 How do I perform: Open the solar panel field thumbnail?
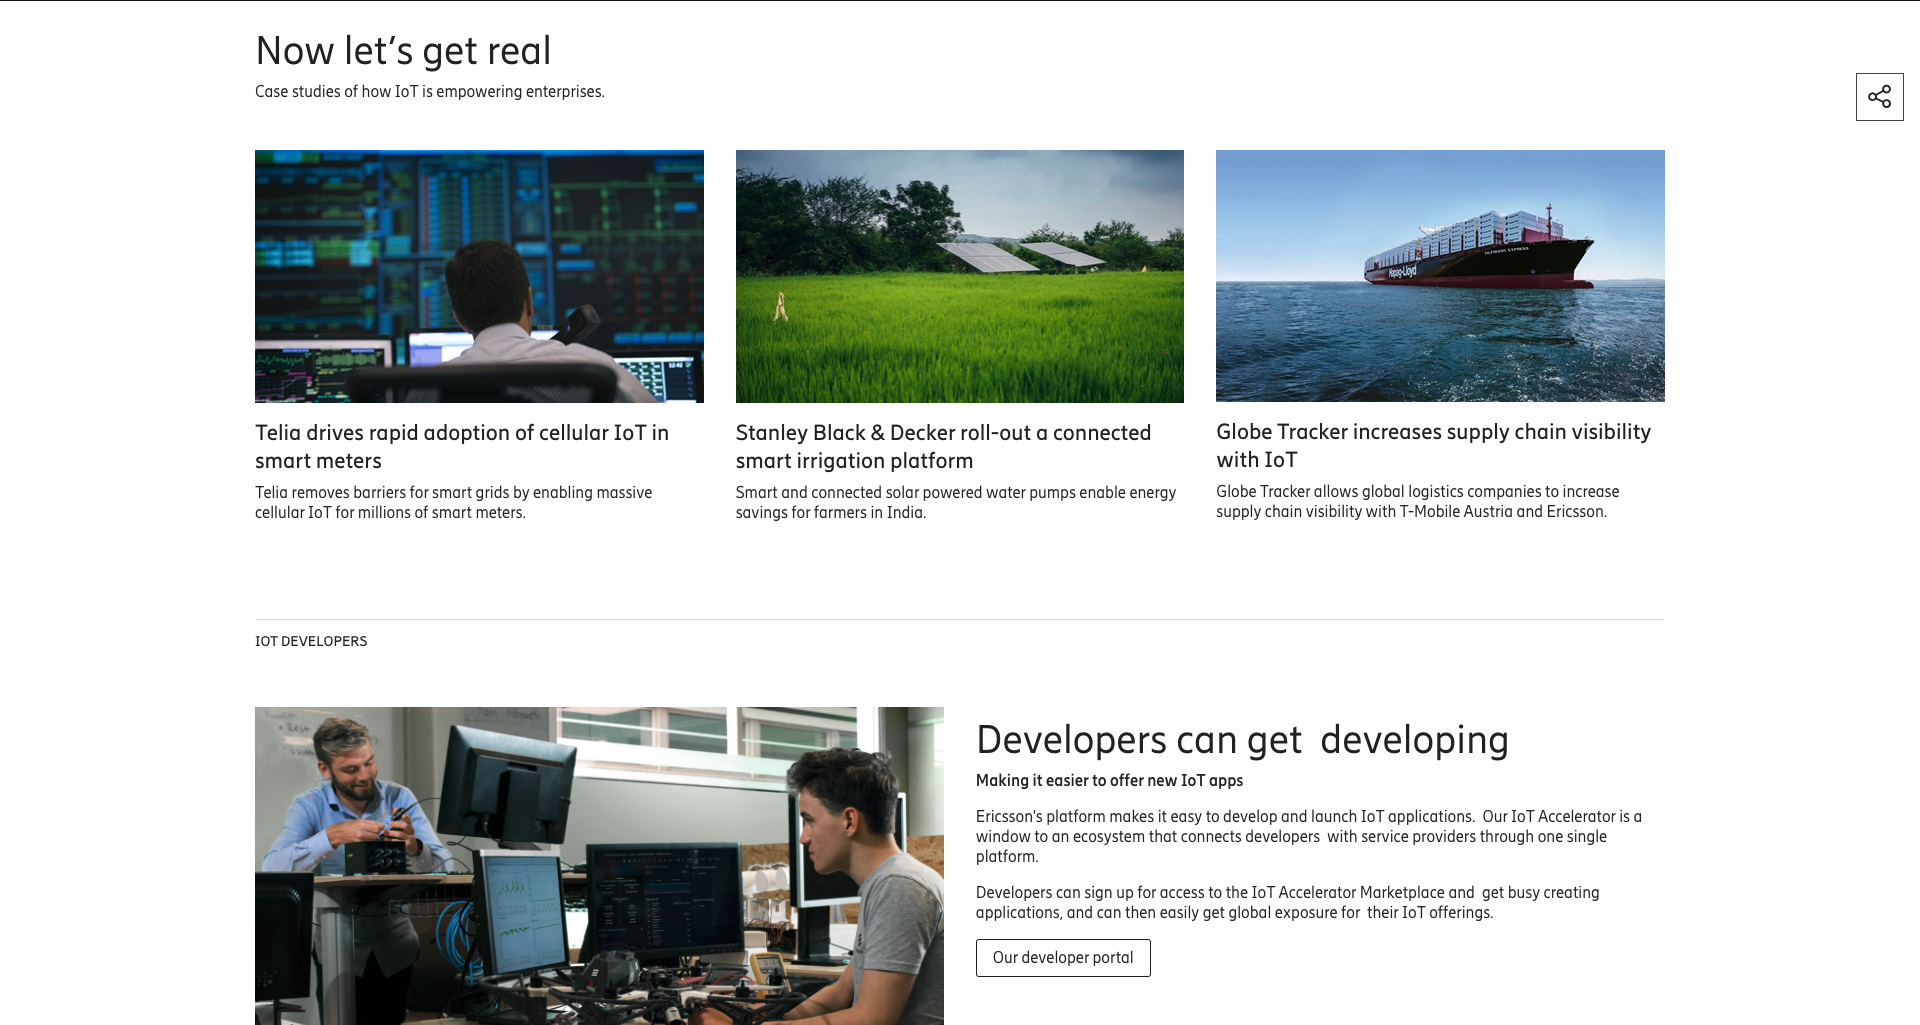[959, 276]
